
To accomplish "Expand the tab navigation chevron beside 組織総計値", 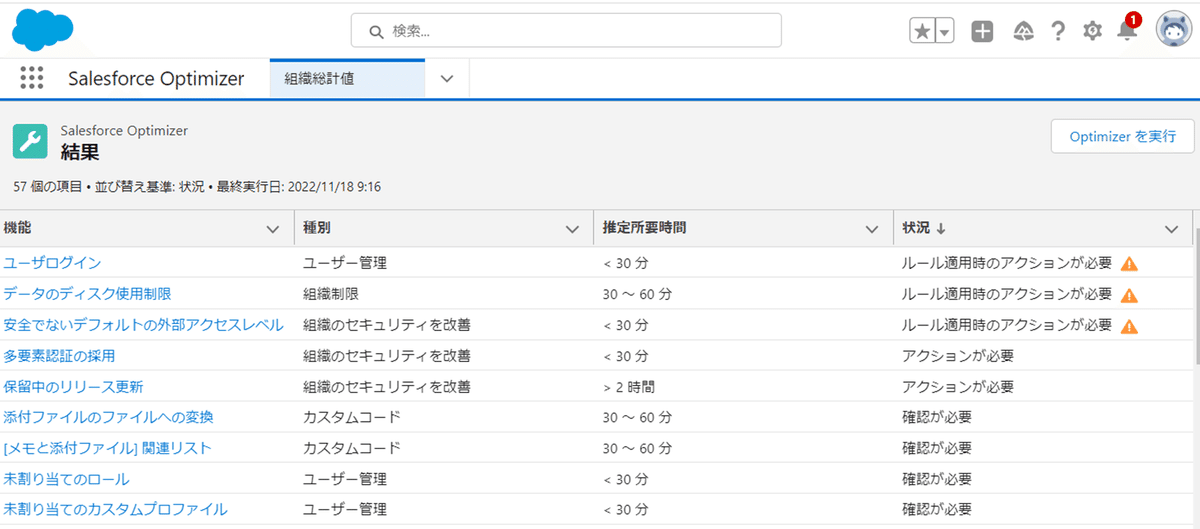I will pyautogui.click(x=447, y=79).
